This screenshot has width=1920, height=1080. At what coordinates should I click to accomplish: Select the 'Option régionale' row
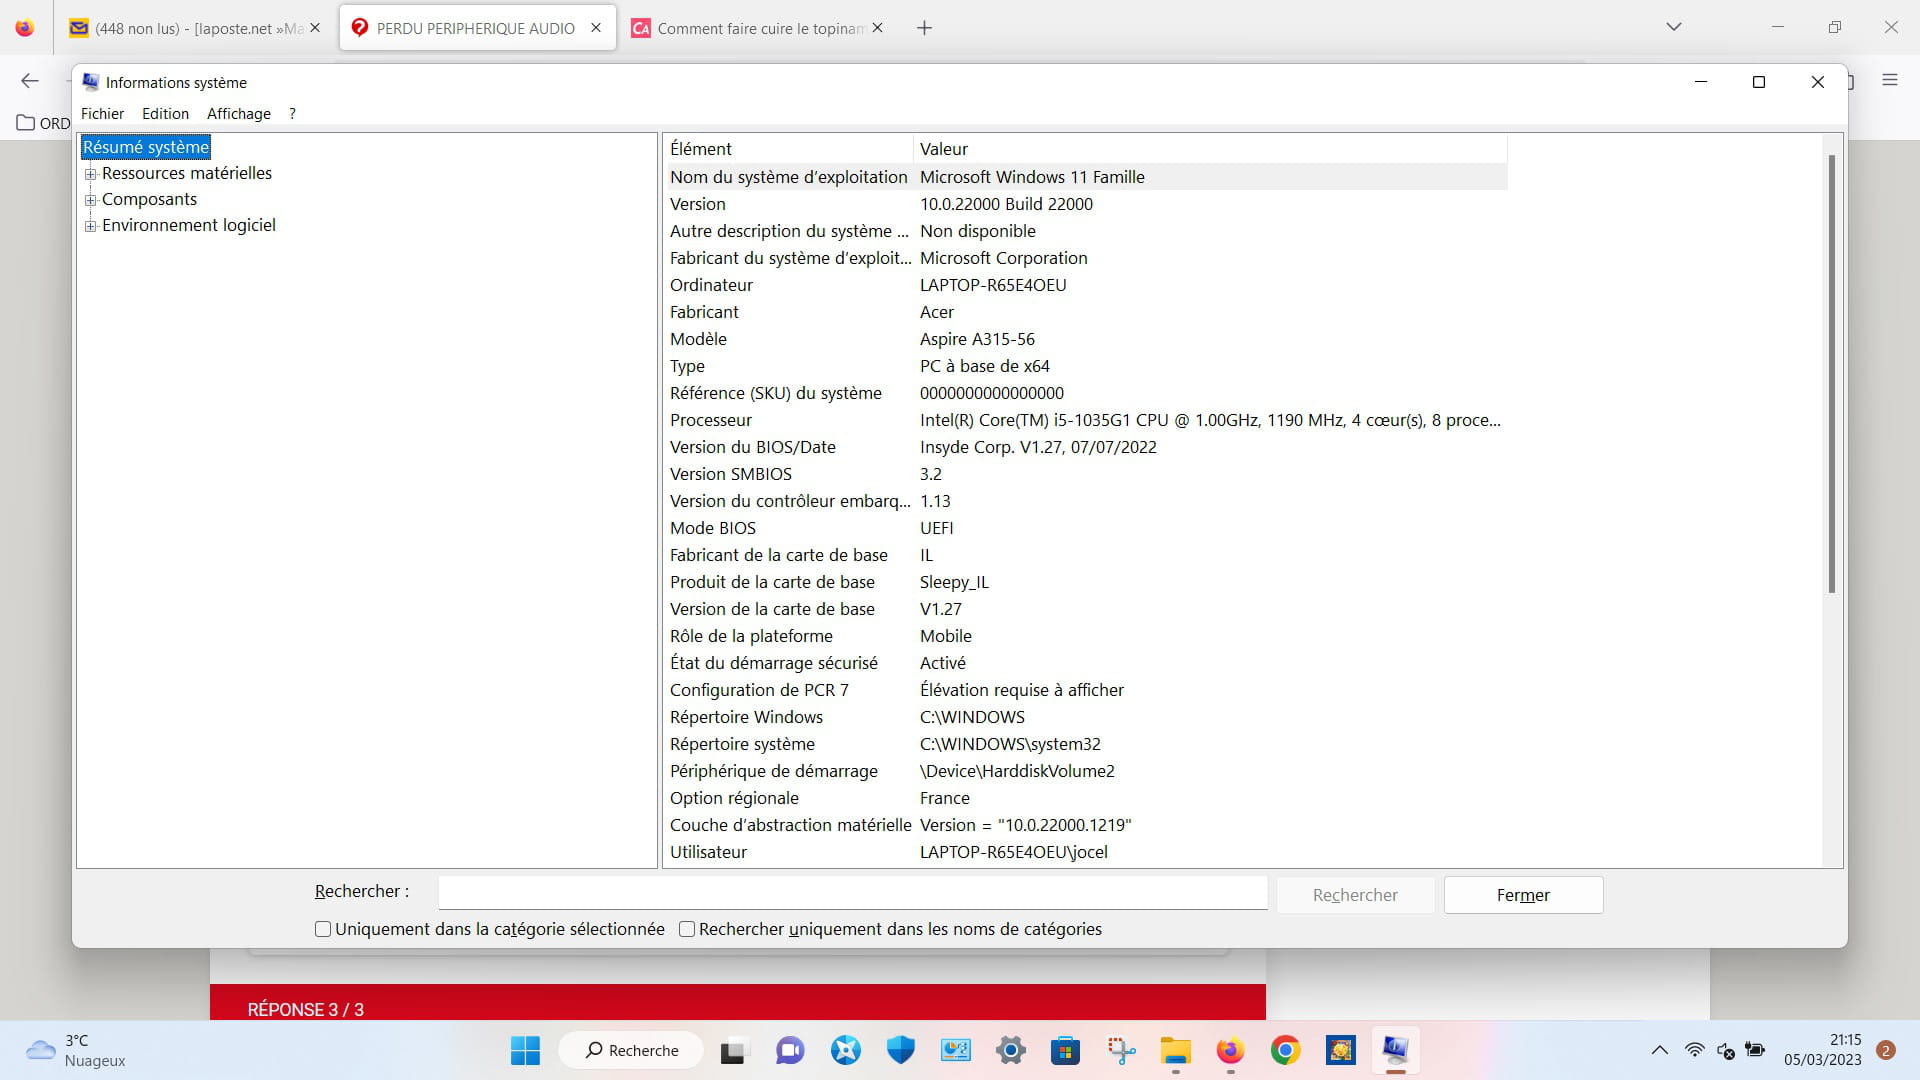[x=1087, y=798]
